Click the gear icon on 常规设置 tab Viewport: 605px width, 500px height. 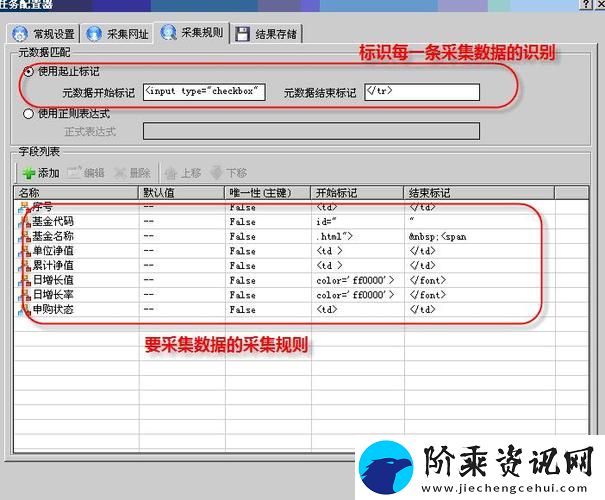coord(20,34)
